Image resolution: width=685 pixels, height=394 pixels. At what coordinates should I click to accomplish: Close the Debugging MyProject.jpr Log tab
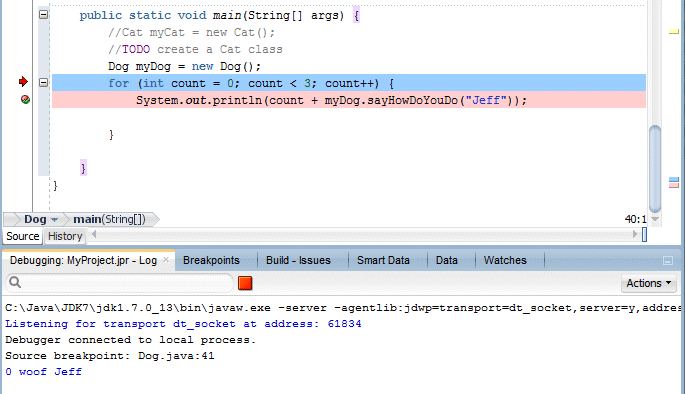click(x=166, y=259)
